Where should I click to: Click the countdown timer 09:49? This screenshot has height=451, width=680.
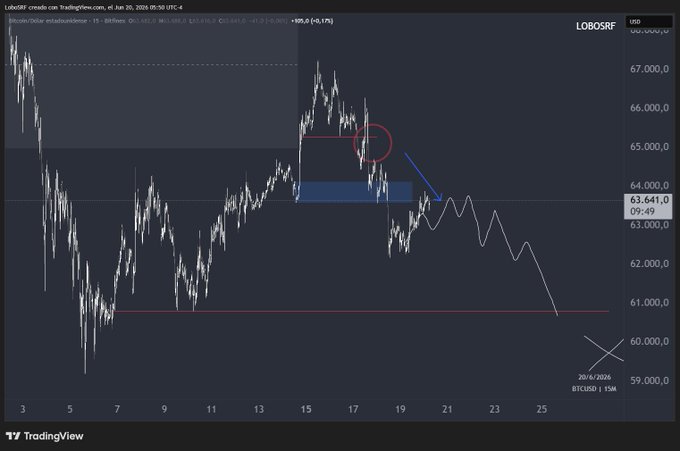pyautogui.click(x=642, y=212)
